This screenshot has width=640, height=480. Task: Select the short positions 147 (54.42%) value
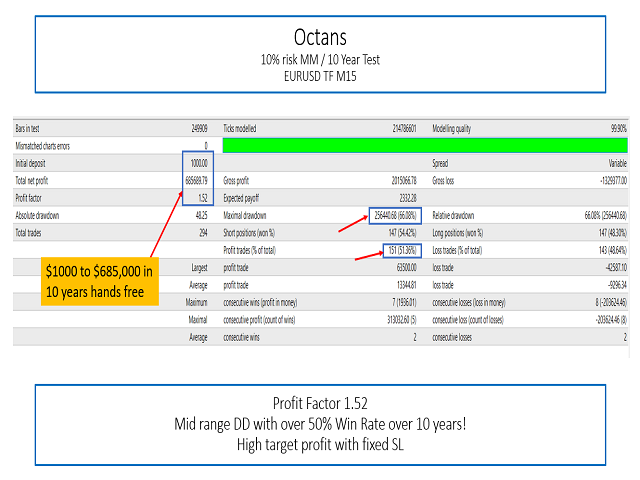[402, 233]
